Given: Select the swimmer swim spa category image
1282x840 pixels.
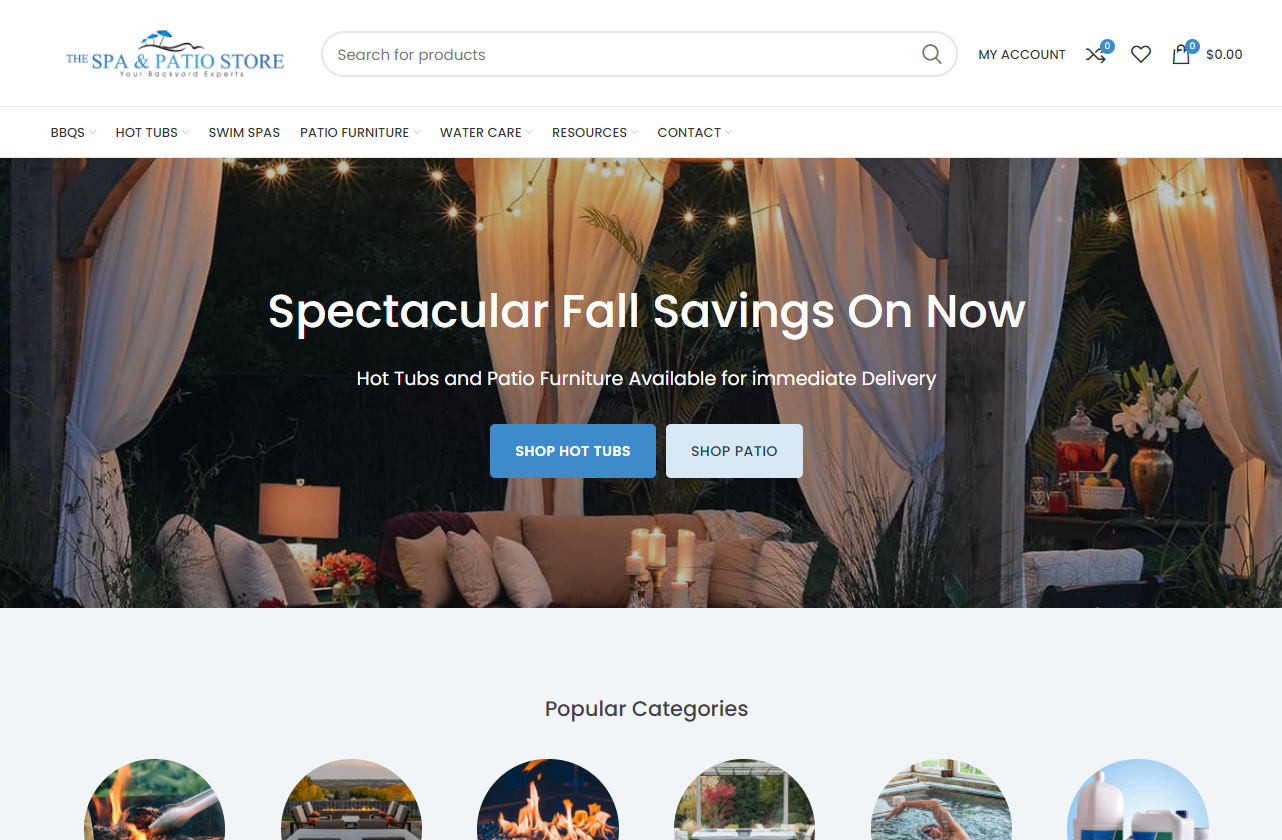Looking at the screenshot, I should pyautogui.click(x=941, y=799).
